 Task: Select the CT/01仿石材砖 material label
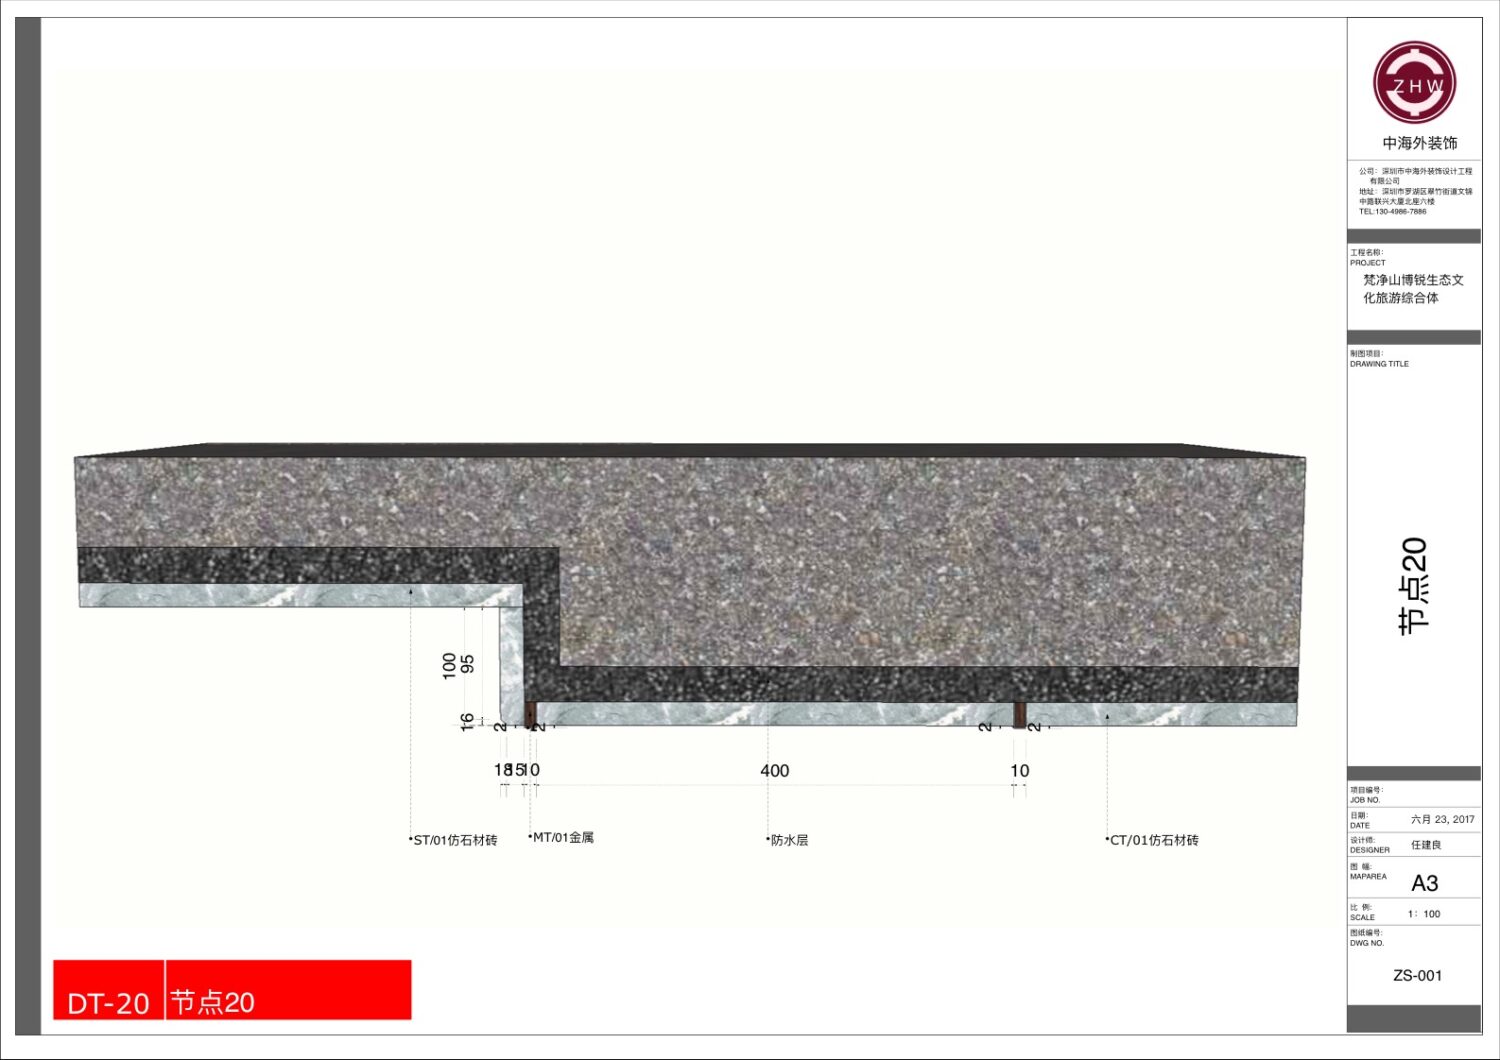(1154, 840)
